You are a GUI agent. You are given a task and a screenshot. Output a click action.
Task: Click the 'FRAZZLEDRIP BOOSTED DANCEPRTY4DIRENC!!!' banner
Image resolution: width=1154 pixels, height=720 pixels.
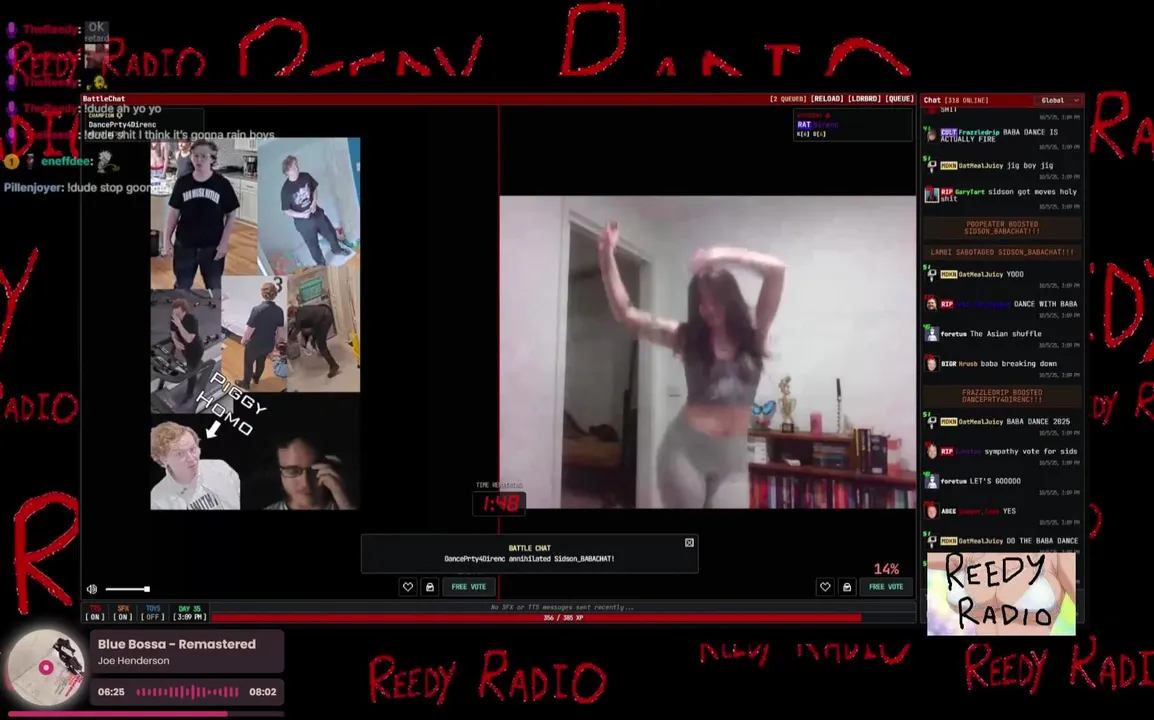pos(1002,396)
